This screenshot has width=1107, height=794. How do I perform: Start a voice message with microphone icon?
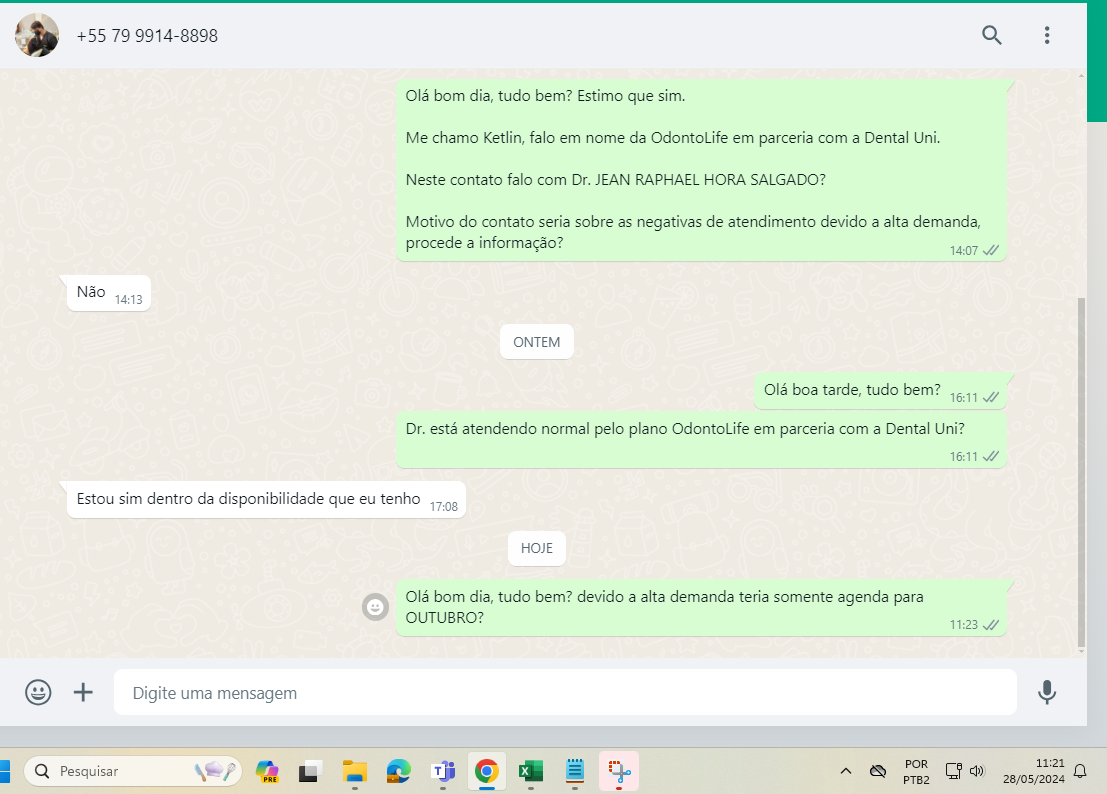[x=1047, y=692]
